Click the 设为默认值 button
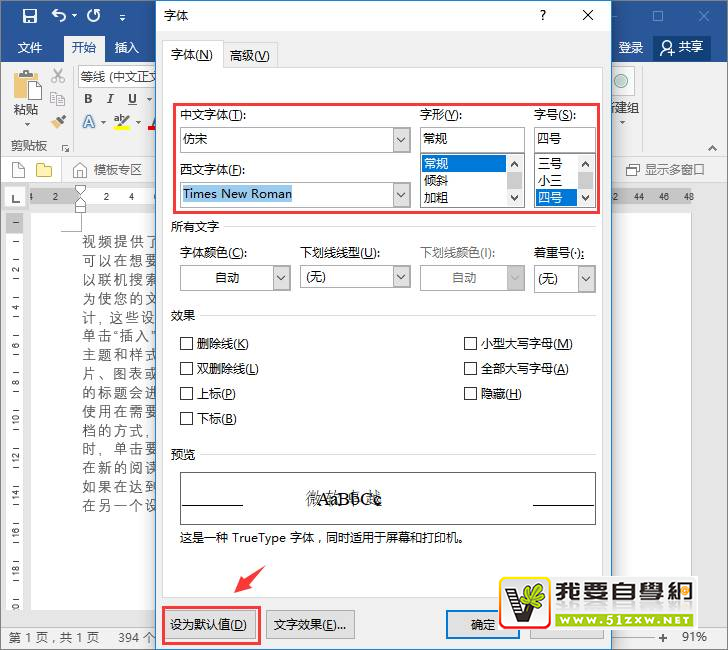Screen dimensions: 728x650 (211, 625)
